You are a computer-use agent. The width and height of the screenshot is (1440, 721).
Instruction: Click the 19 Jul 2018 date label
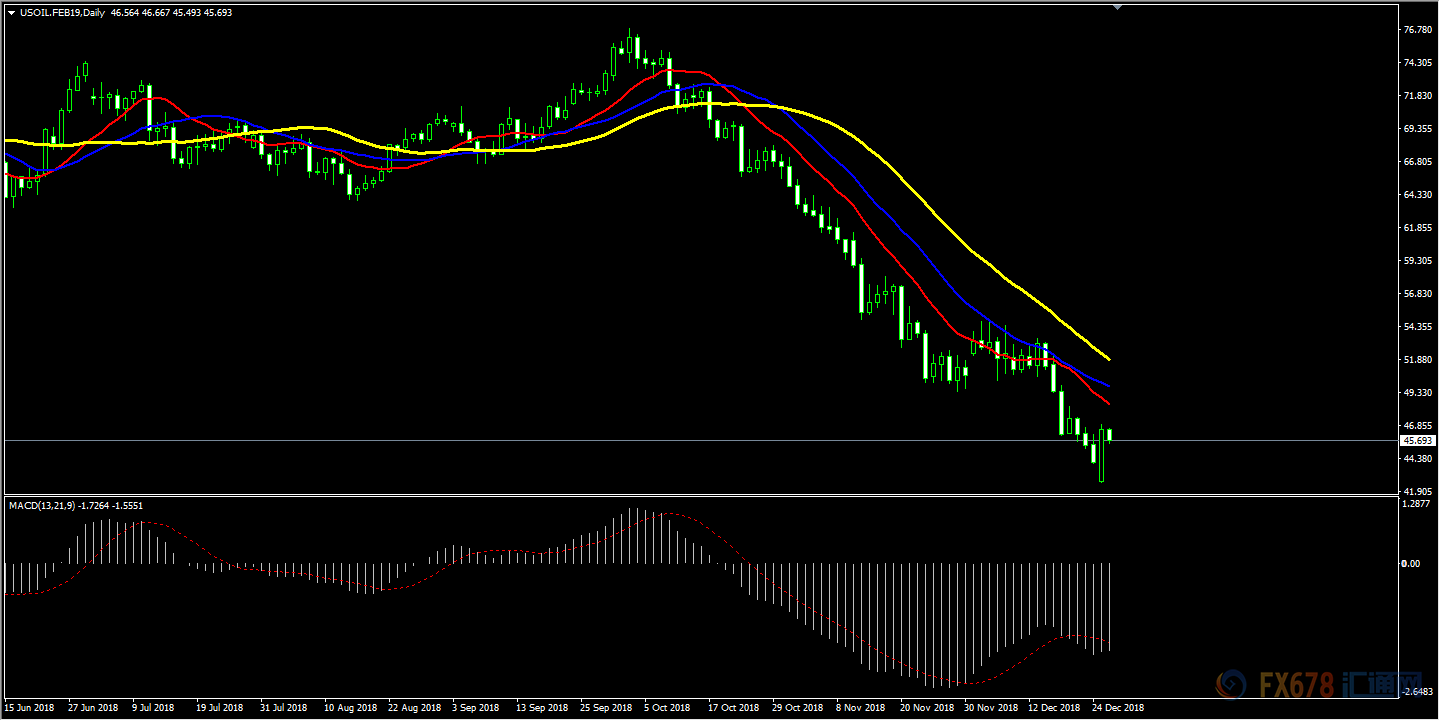pos(219,708)
